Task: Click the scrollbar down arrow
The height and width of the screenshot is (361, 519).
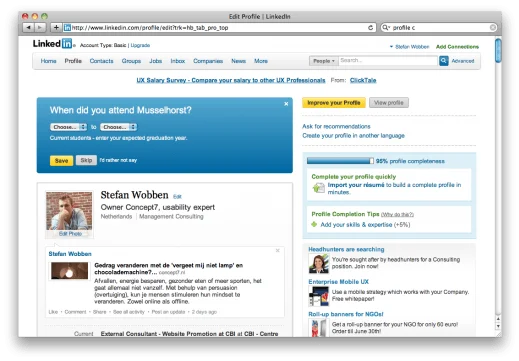Action: [498, 326]
